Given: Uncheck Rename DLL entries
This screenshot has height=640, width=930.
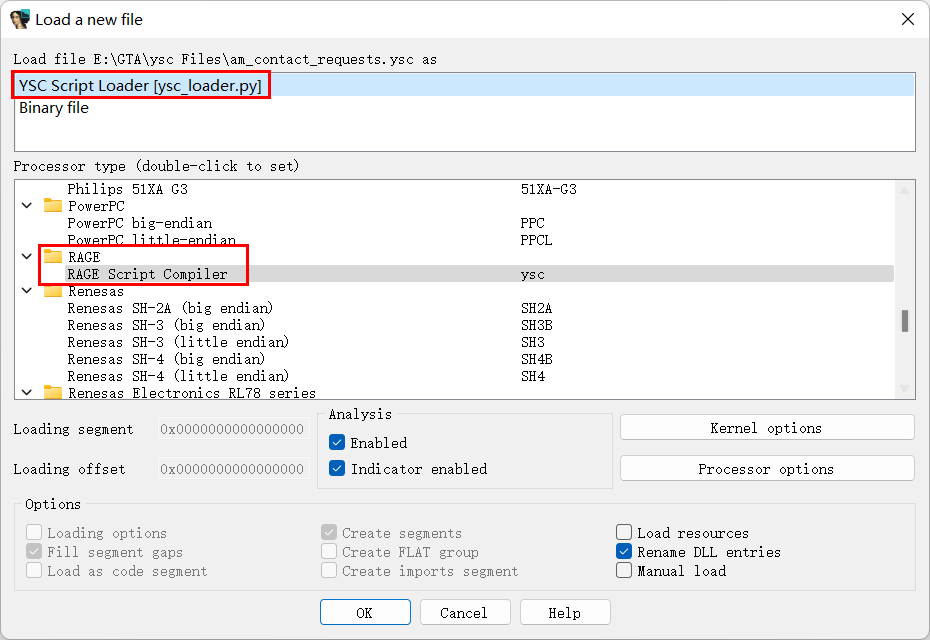Looking at the screenshot, I should 624,552.
